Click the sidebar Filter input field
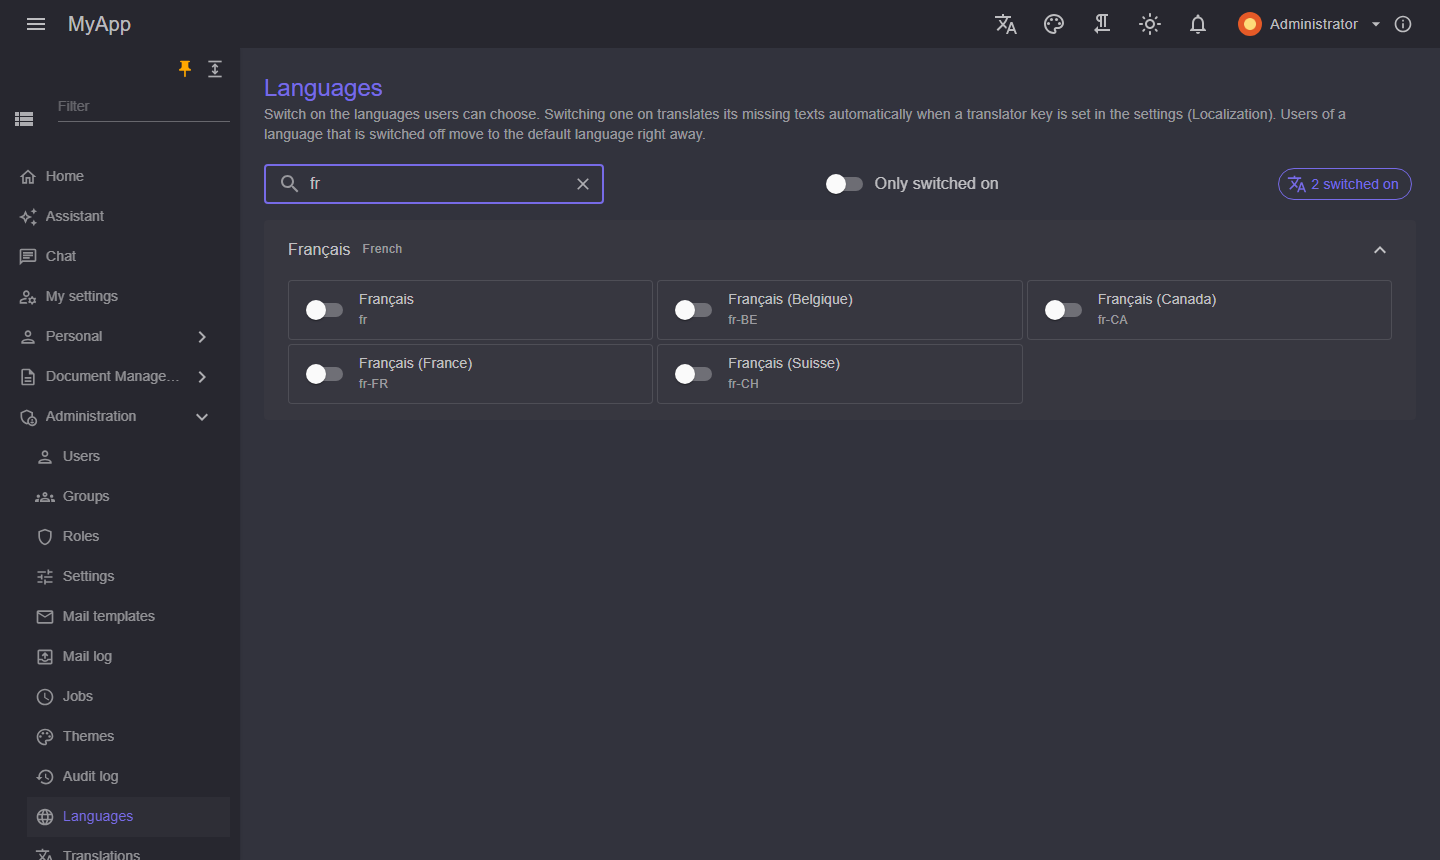This screenshot has height=860, width=1440. tap(143, 107)
